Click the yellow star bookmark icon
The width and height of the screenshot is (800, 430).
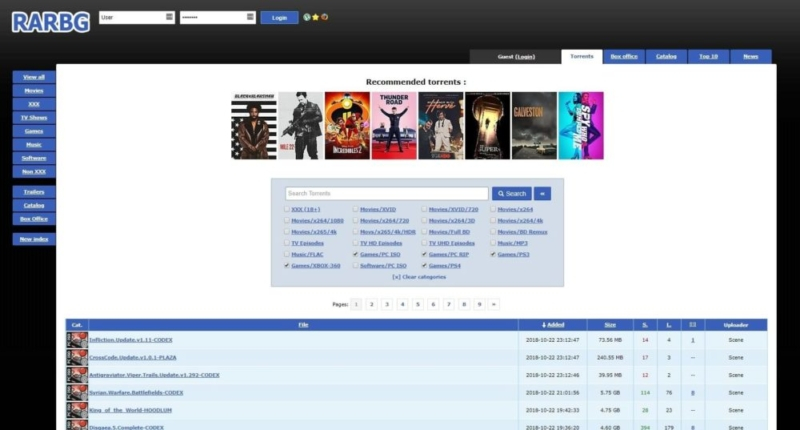(x=315, y=17)
